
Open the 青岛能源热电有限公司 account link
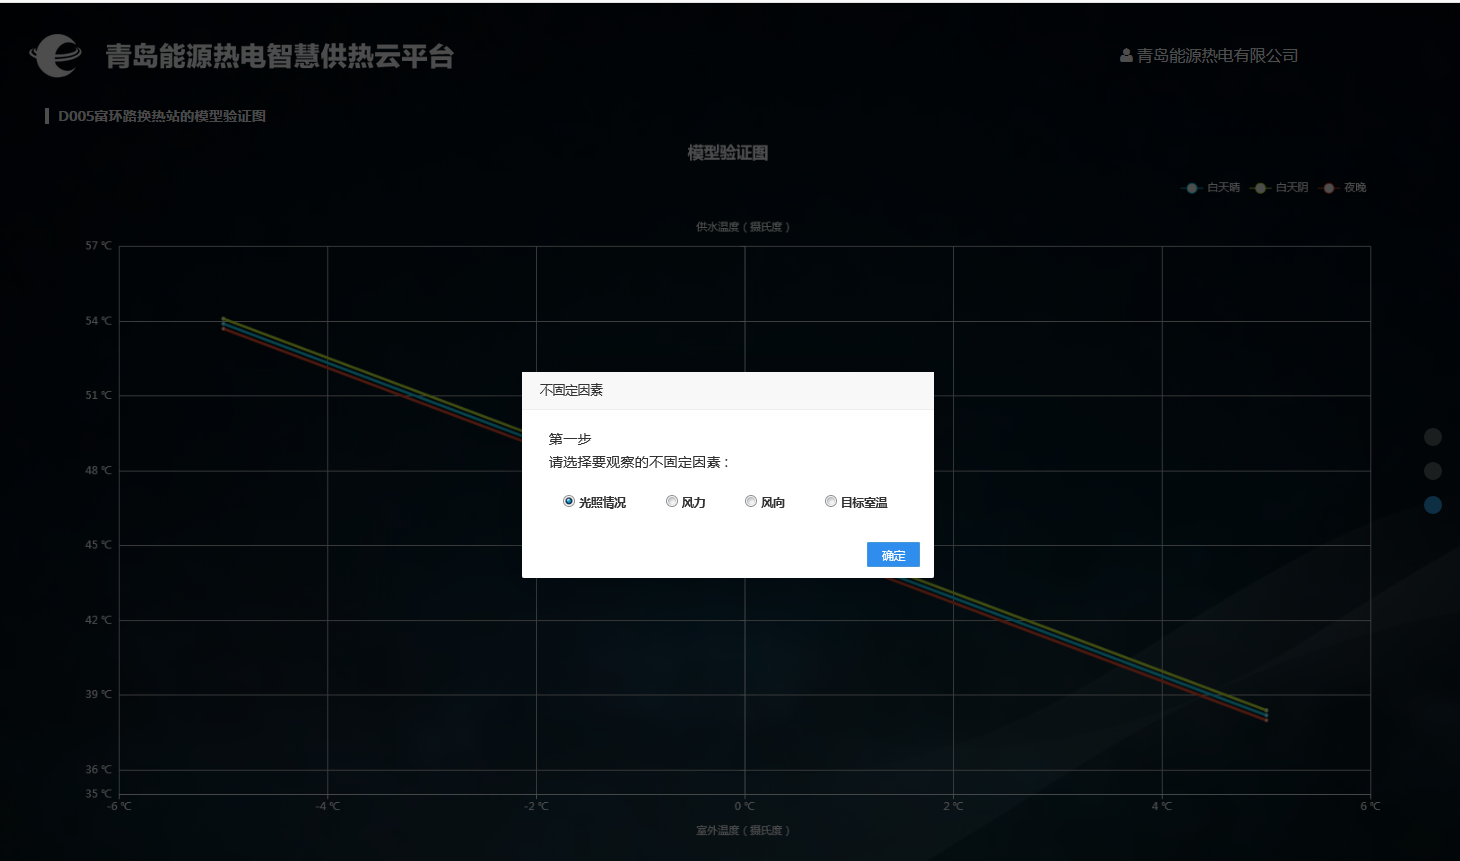coord(1217,56)
